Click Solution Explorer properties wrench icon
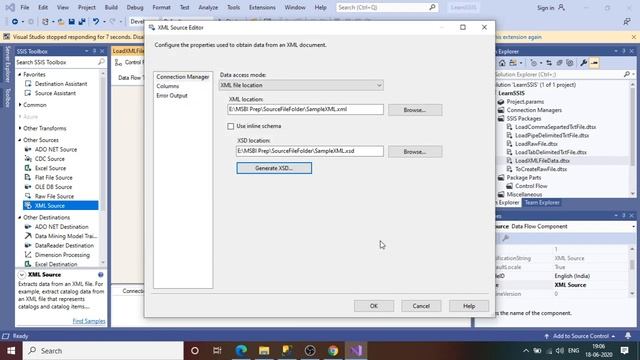Image resolution: width=640 pixels, height=360 pixels. click(x=584, y=63)
